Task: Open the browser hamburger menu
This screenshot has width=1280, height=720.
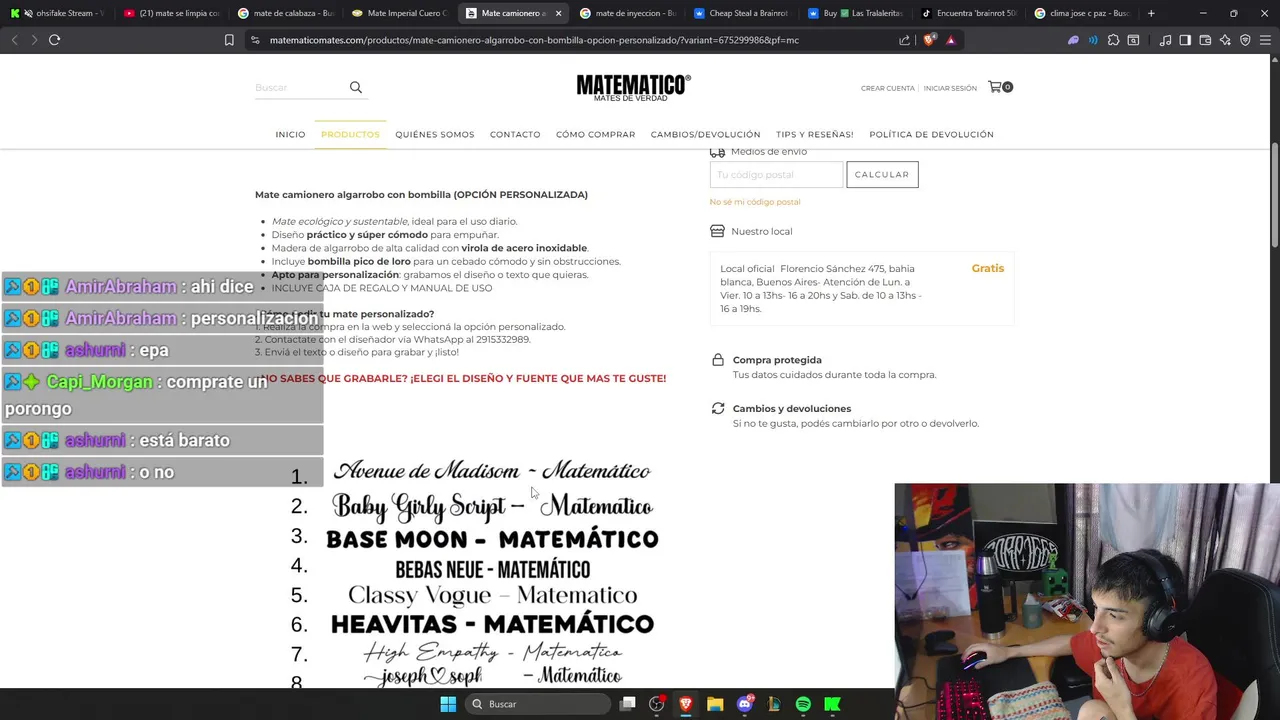Action: click(x=1265, y=40)
